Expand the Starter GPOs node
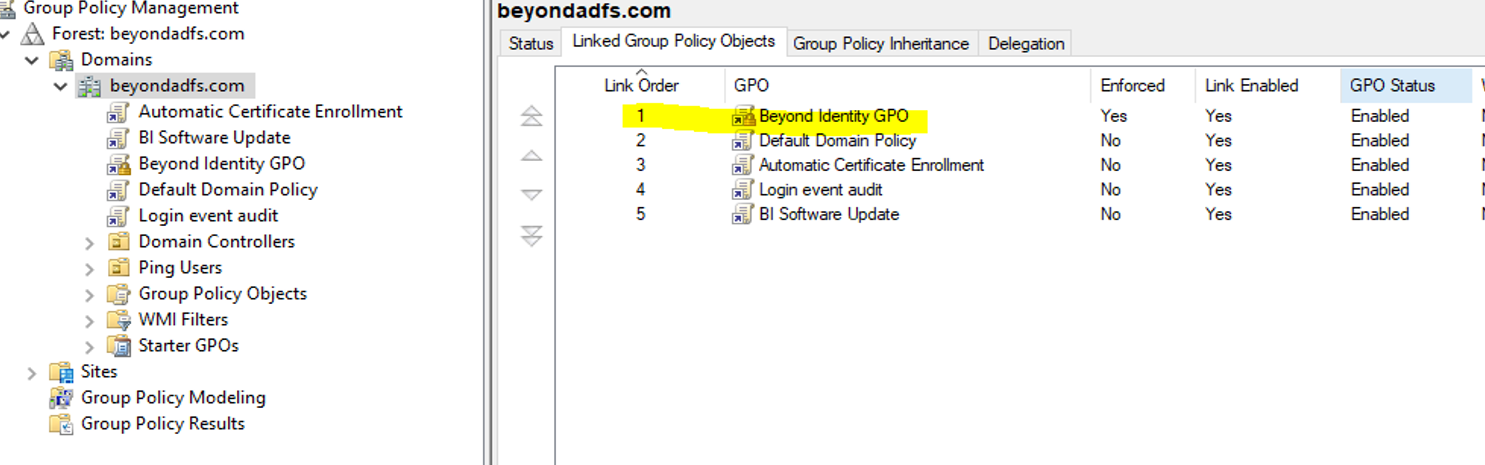This screenshot has height=465, width=1485. click(x=89, y=346)
